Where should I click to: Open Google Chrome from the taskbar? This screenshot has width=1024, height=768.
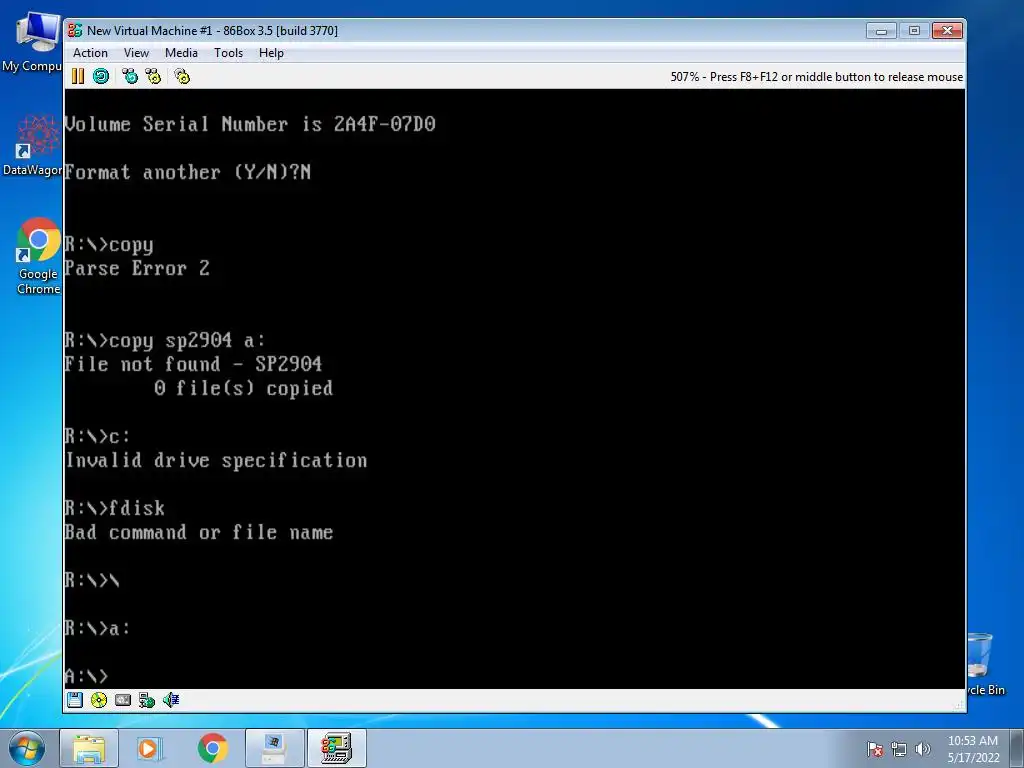point(212,748)
